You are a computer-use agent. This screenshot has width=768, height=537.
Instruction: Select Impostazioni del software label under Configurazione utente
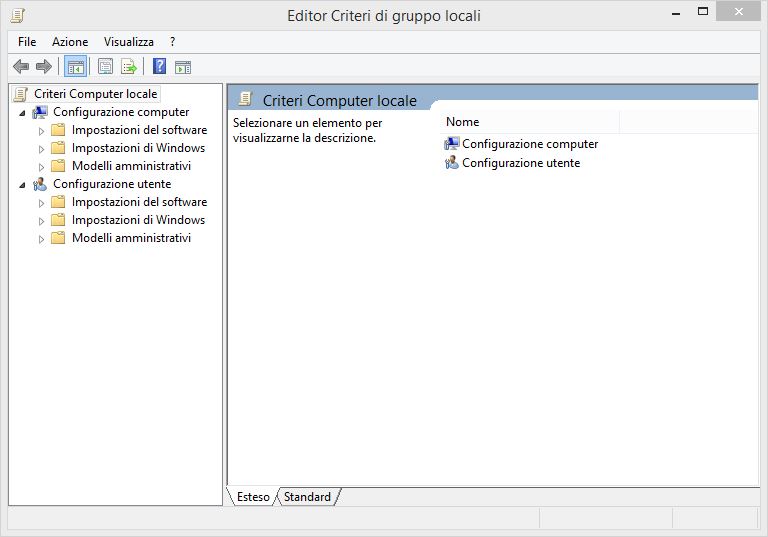tap(140, 202)
